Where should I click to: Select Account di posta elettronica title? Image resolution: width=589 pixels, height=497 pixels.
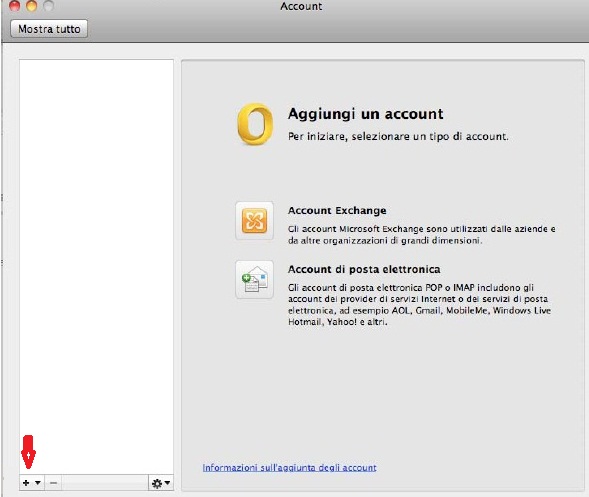click(364, 269)
